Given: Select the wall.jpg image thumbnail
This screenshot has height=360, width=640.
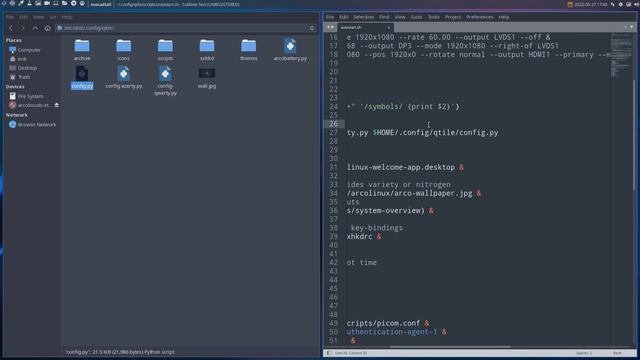Looking at the screenshot, I should [x=207, y=73].
